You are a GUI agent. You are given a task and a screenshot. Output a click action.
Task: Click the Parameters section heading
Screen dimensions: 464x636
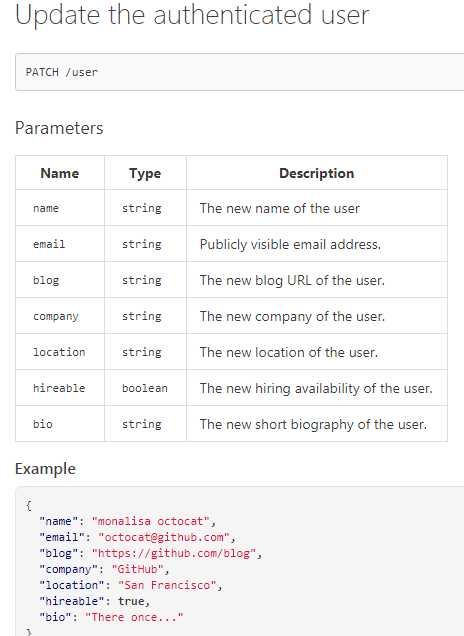[x=59, y=128]
